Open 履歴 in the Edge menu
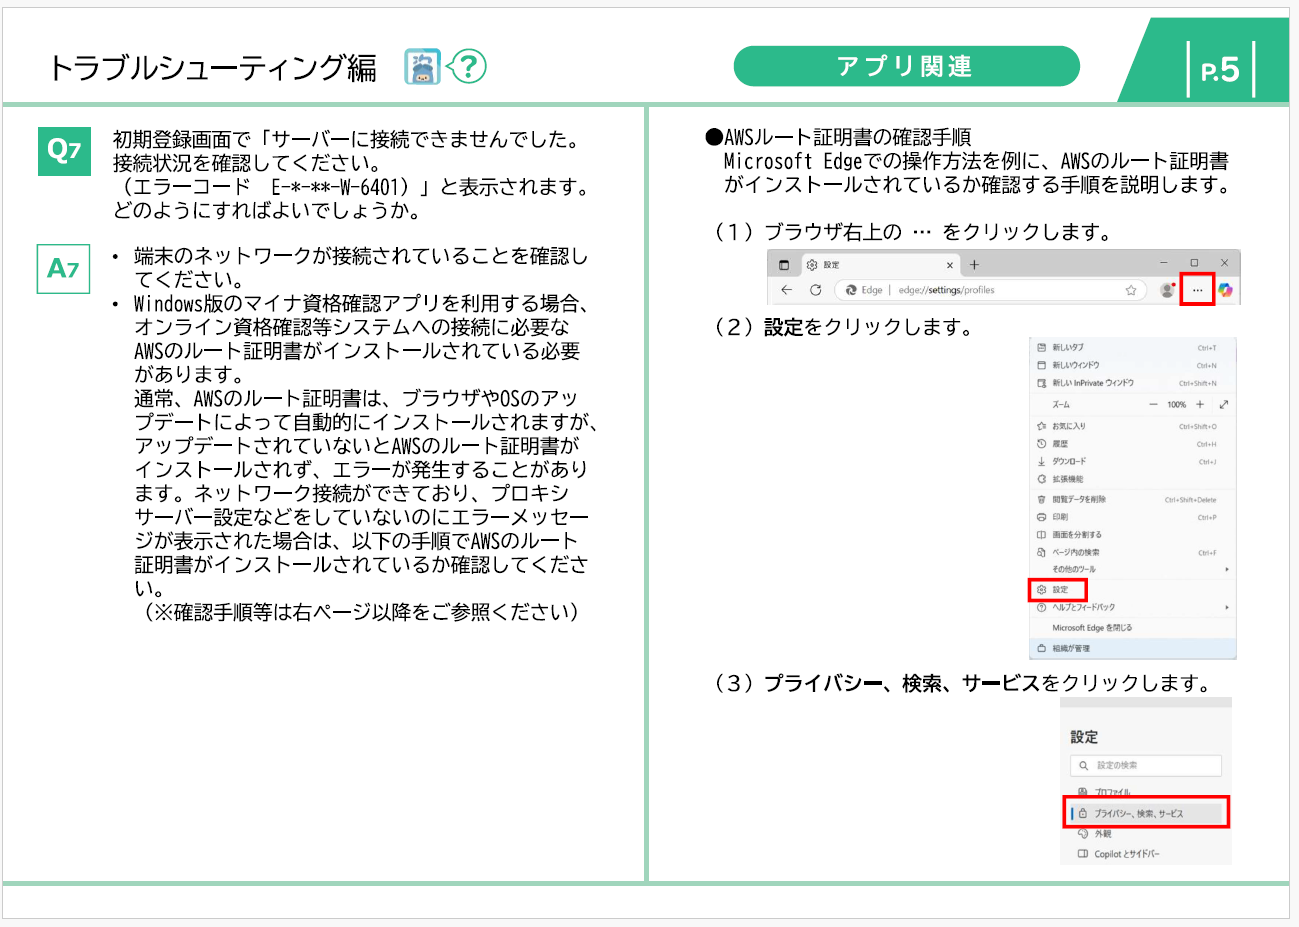 [x=1133, y=444]
